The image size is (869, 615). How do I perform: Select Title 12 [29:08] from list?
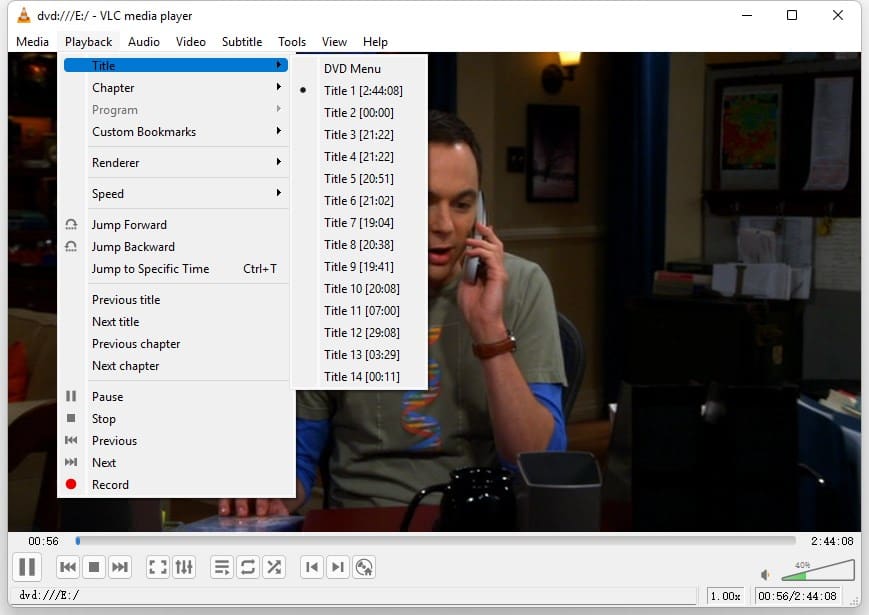pyautogui.click(x=361, y=333)
